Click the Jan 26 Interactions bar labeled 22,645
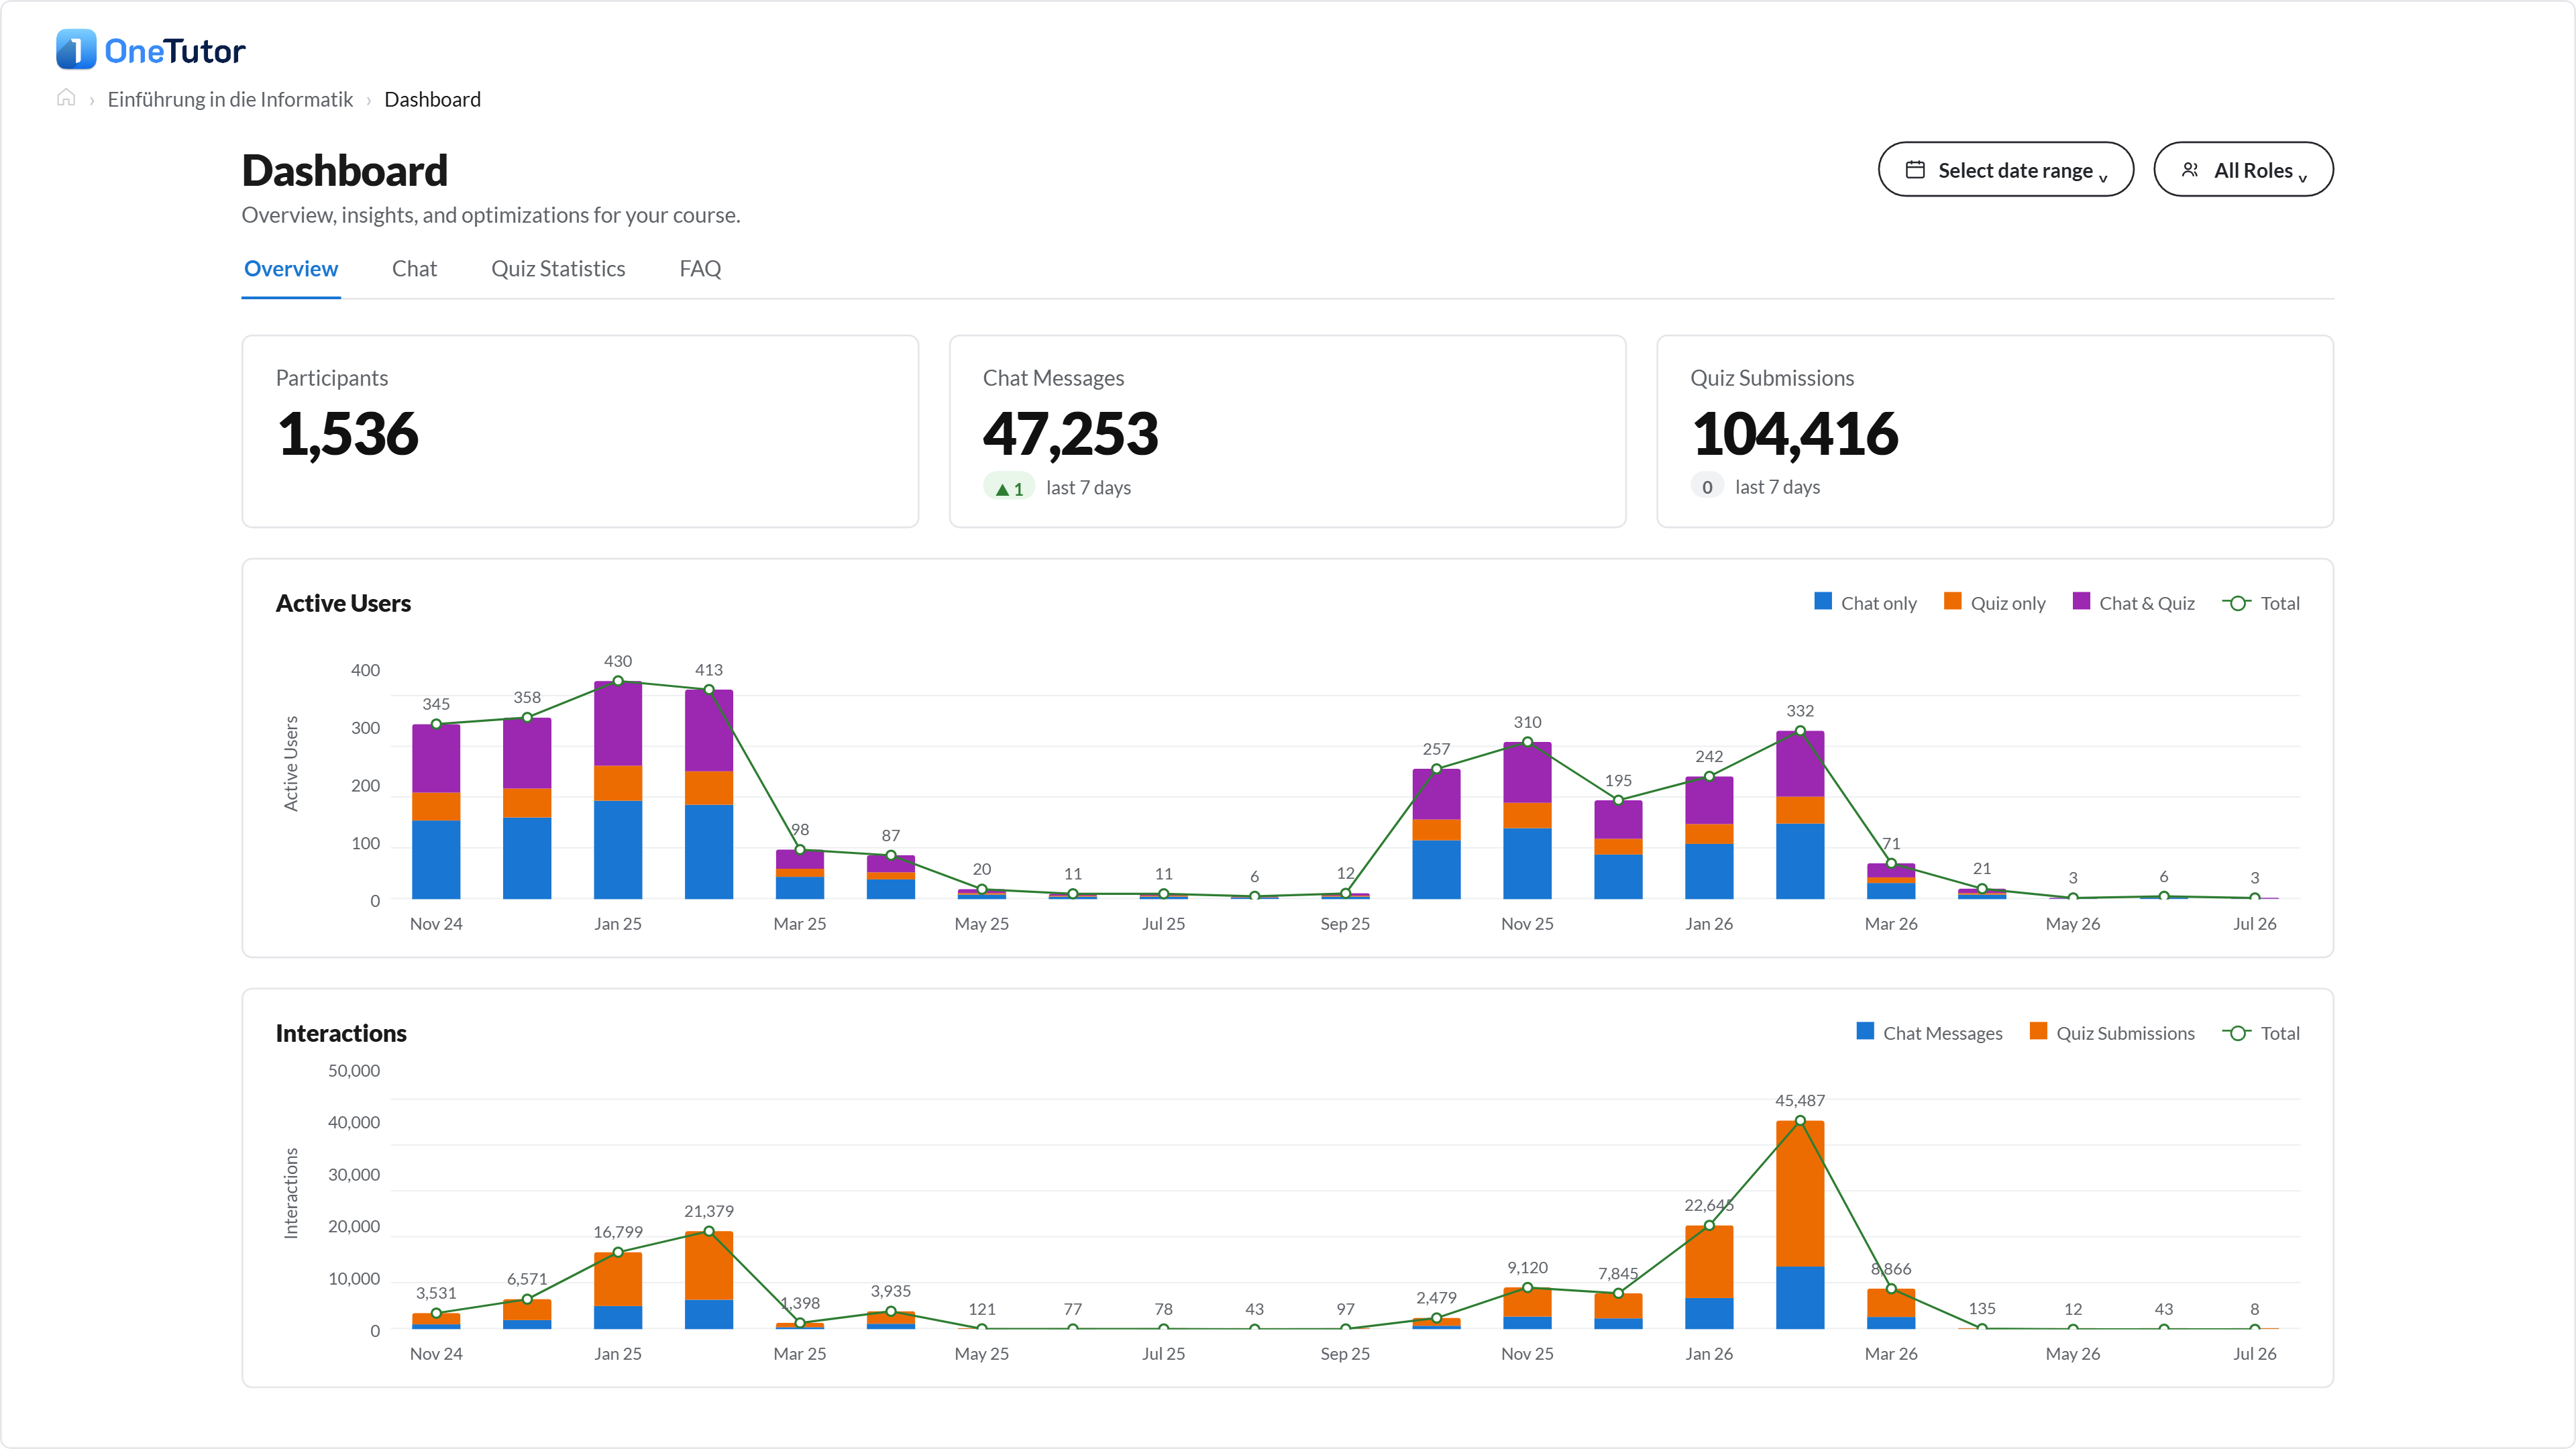Viewport: 2576px width, 1449px height. [1709, 1277]
